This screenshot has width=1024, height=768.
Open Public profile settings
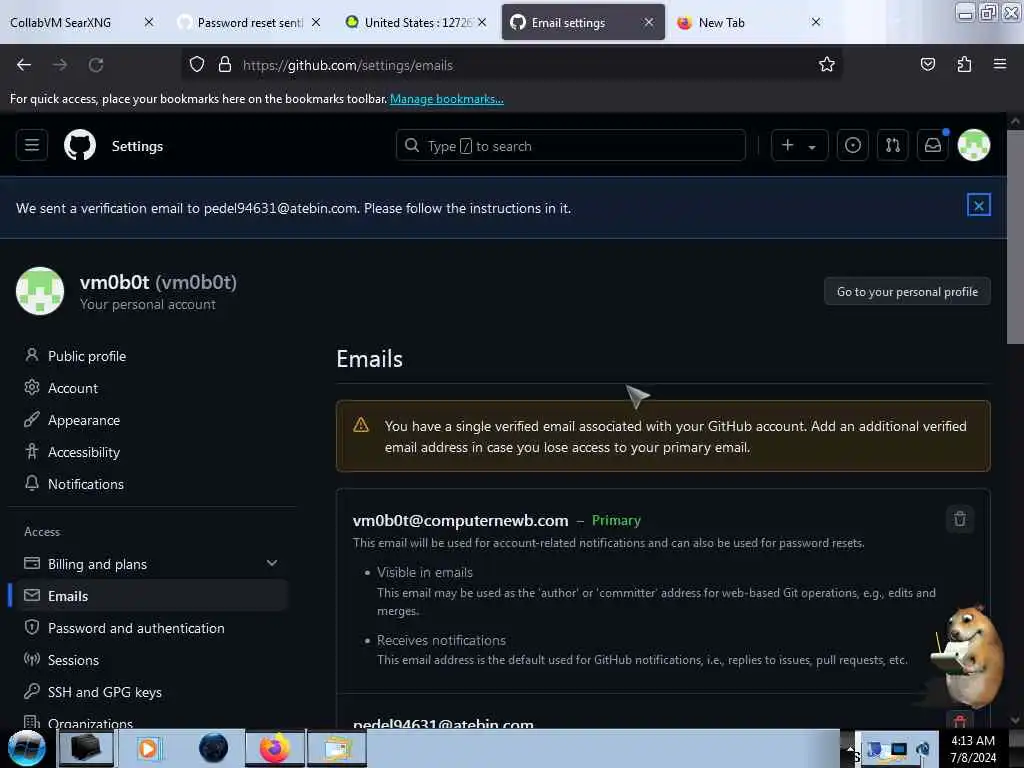(x=87, y=356)
